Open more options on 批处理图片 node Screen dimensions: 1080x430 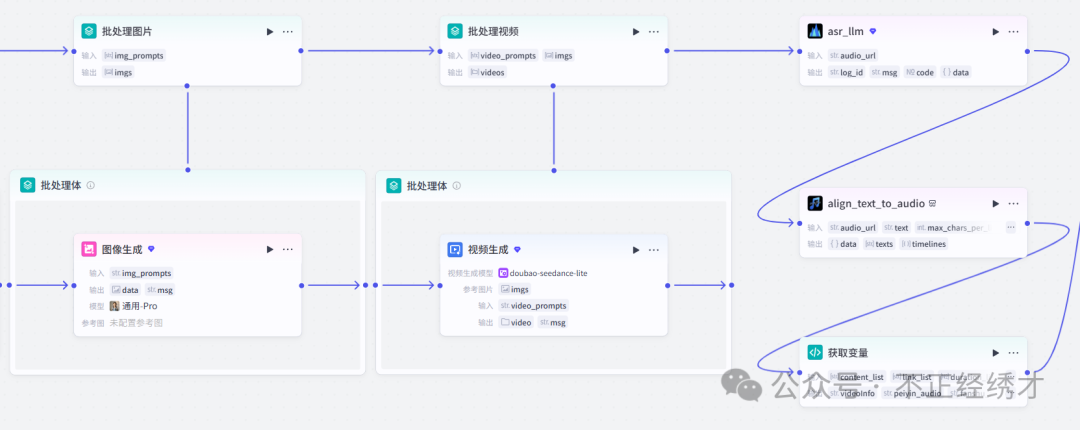[288, 32]
